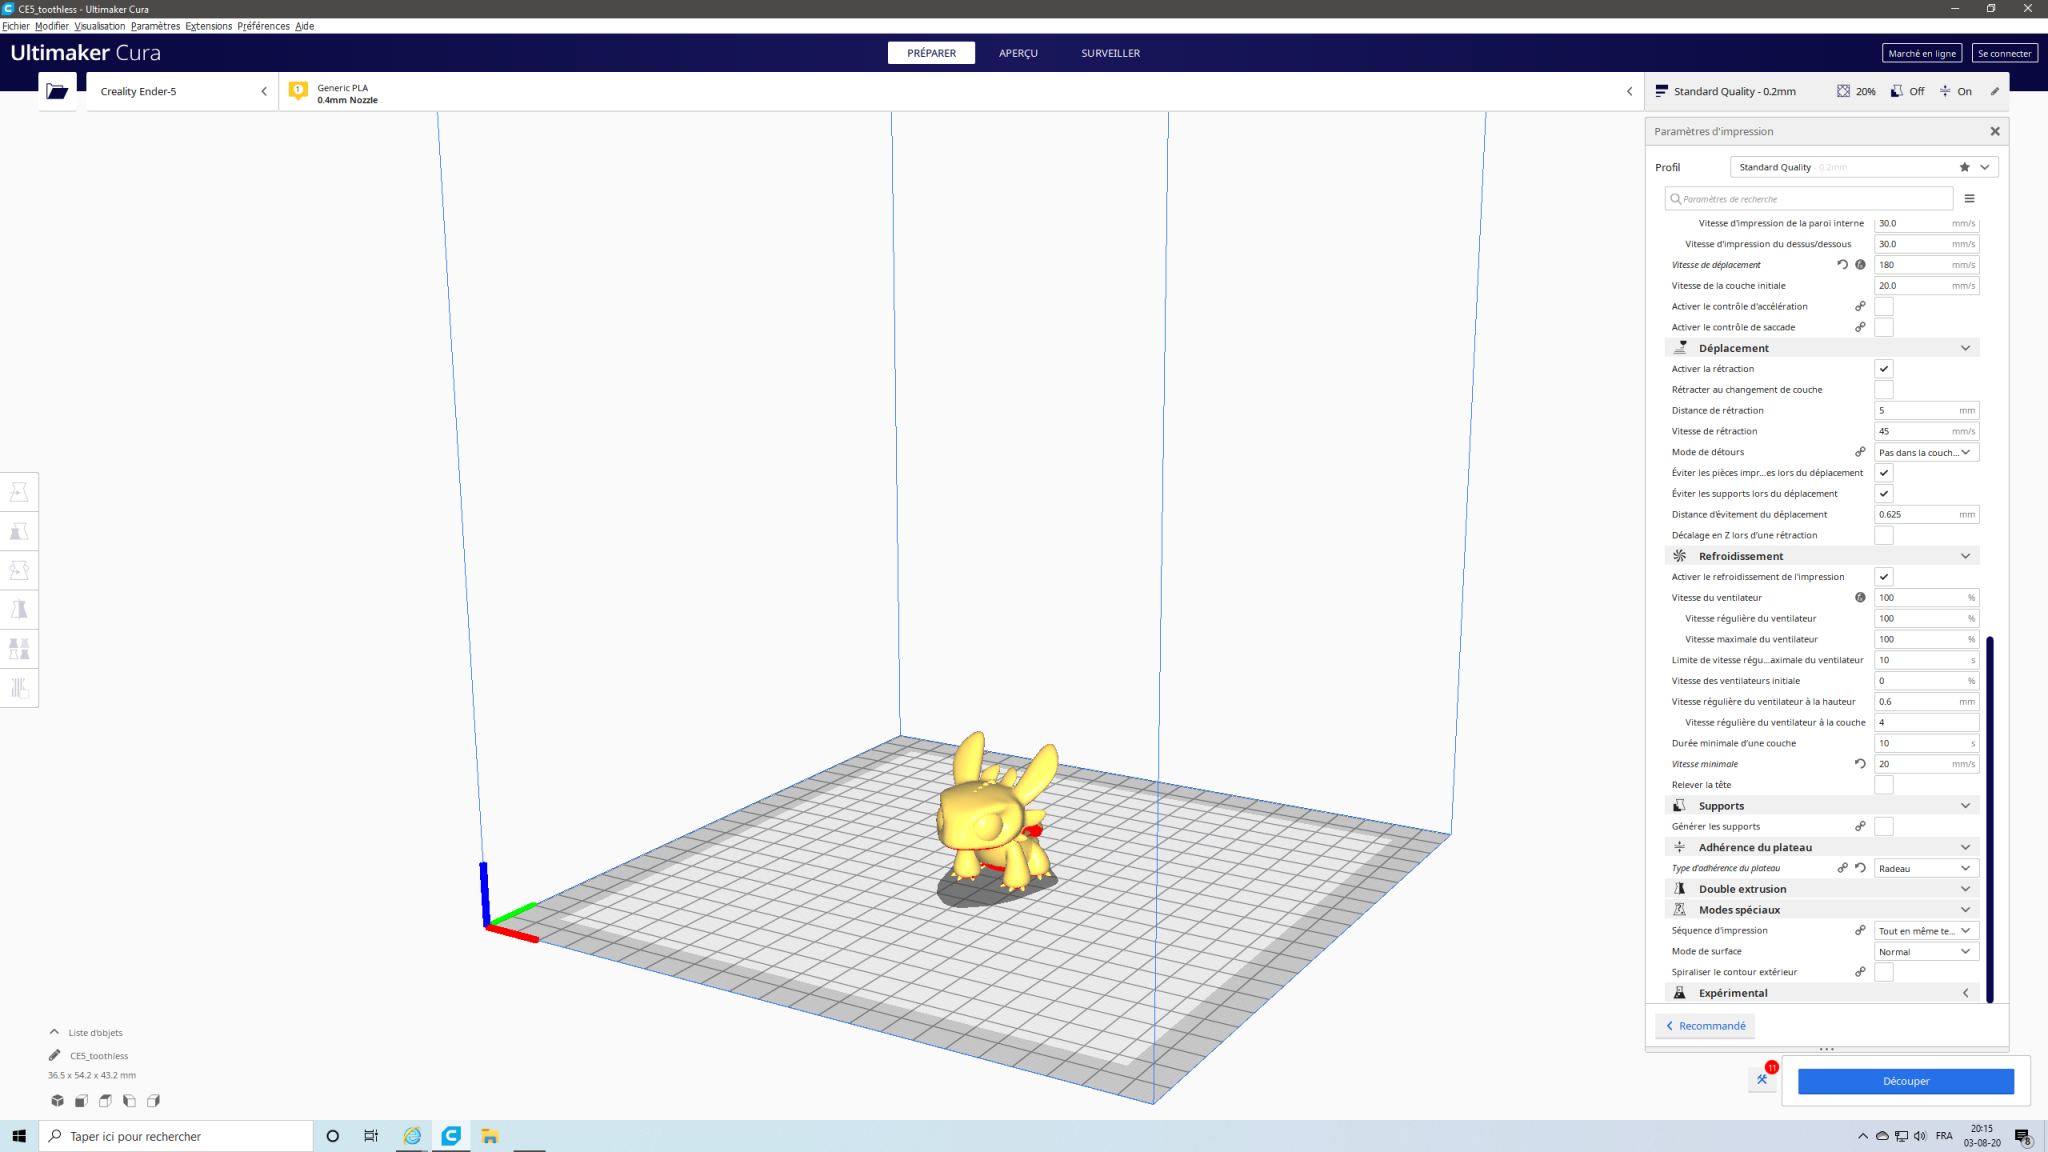Open the Mode de détours dropdown
This screenshot has width=2048, height=1152.
click(x=1925, y=453)
